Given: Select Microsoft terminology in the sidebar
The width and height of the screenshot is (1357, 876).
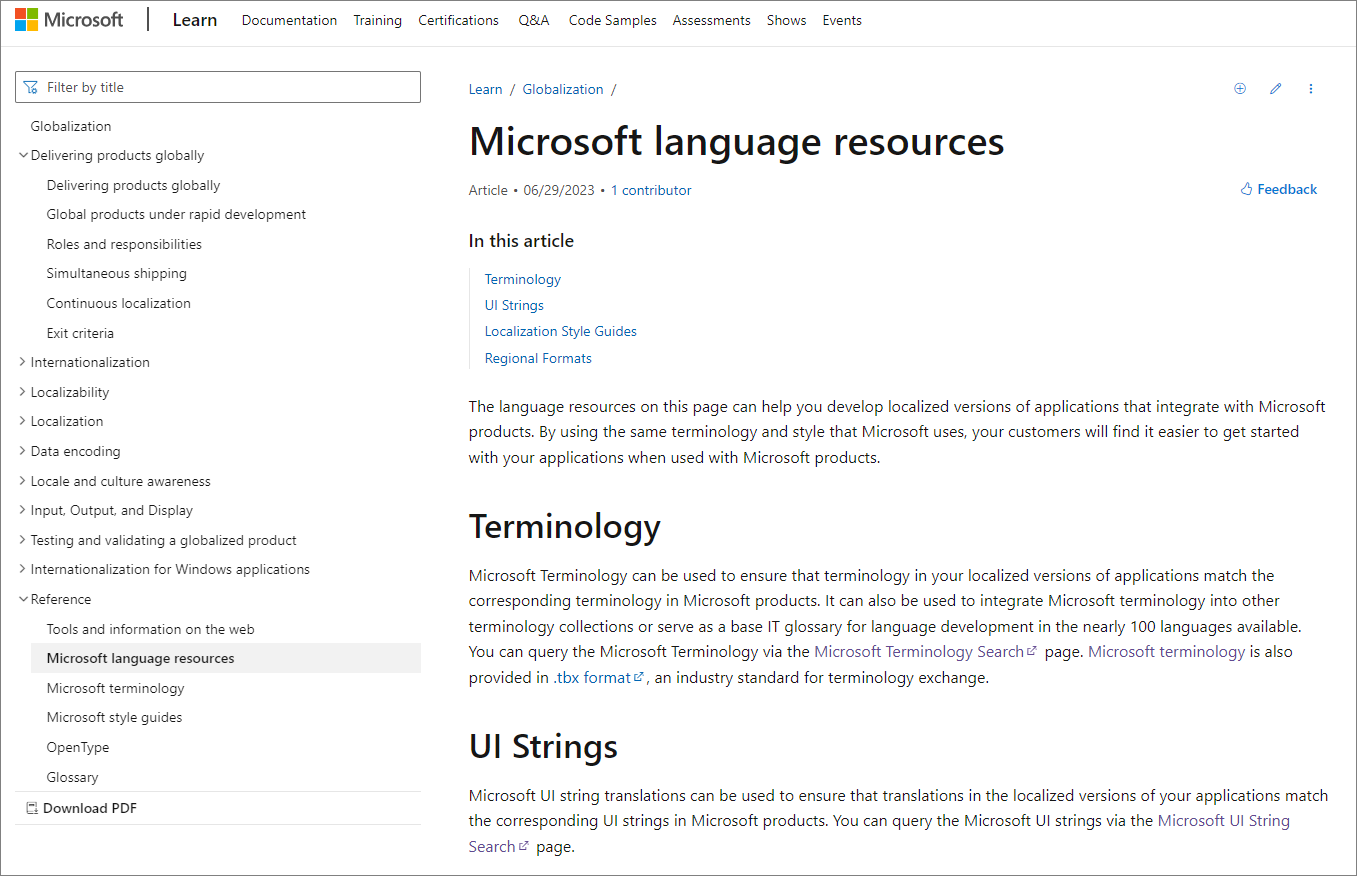Looking at the screenshot, I should (115, 688).
